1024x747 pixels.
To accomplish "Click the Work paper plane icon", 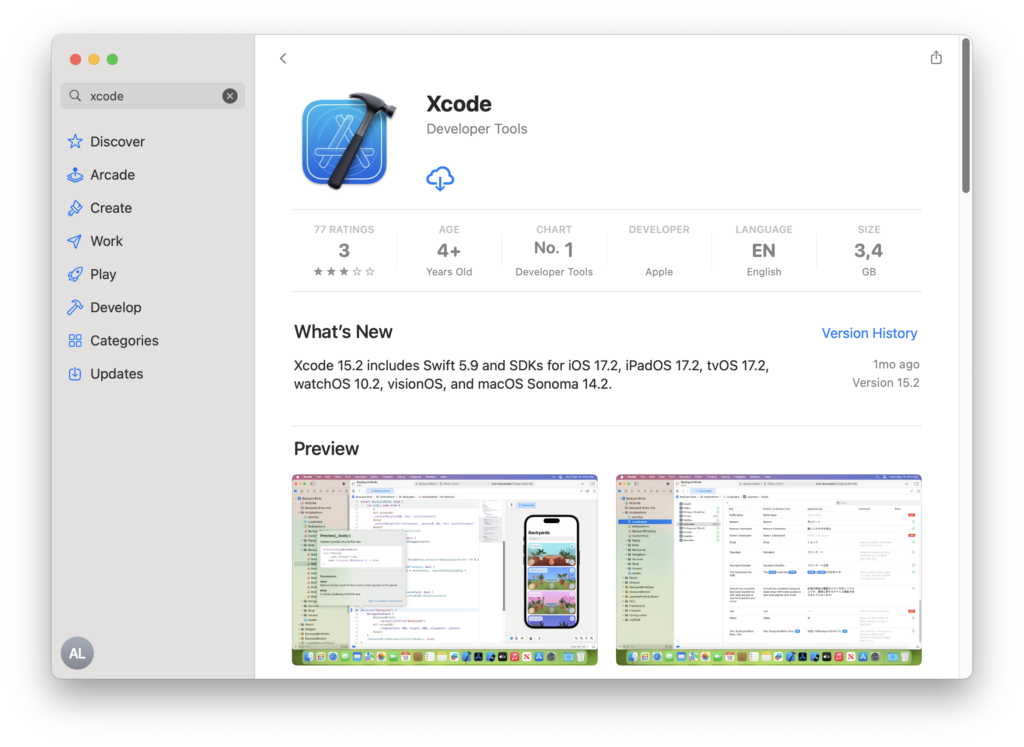I will pos(75,242).
